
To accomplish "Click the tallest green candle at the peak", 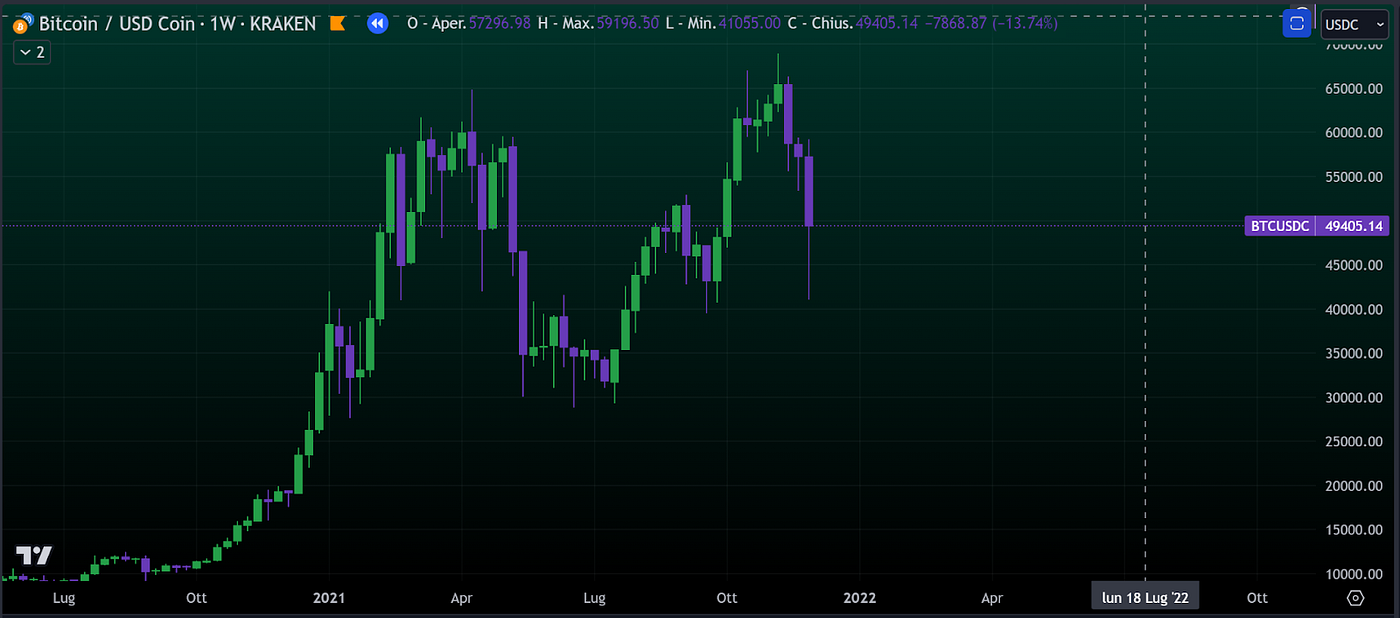I will pos(780,90).
